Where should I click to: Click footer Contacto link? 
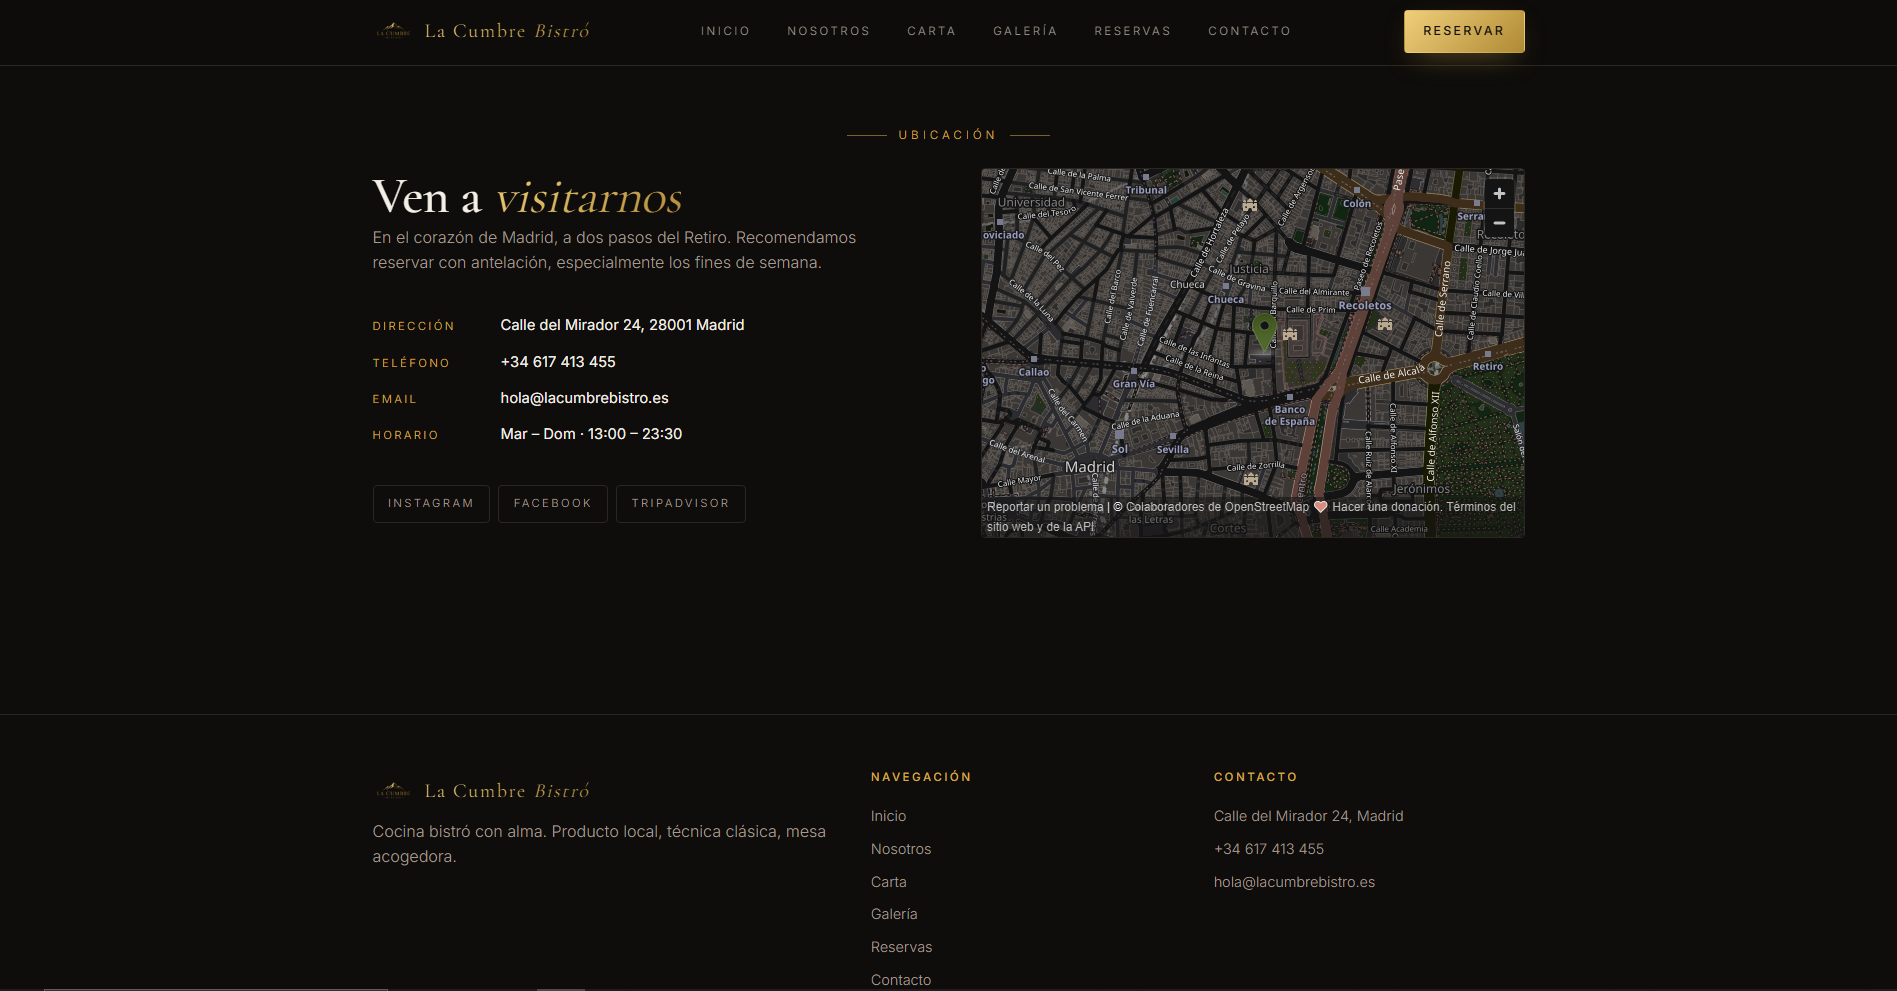point(900,980)
